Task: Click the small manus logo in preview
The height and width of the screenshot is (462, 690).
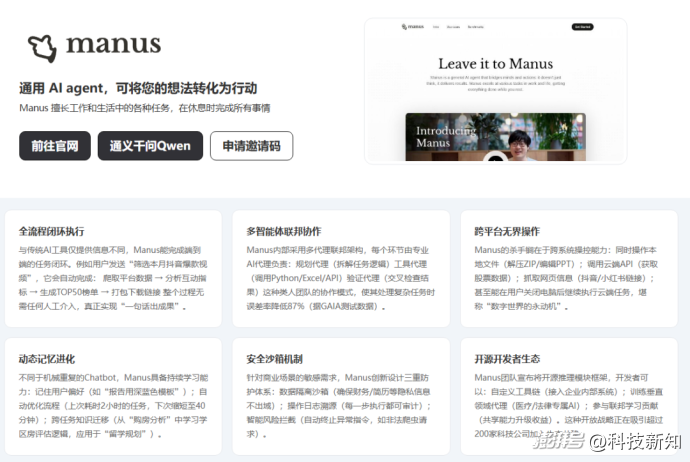Action: click(412, 27)
